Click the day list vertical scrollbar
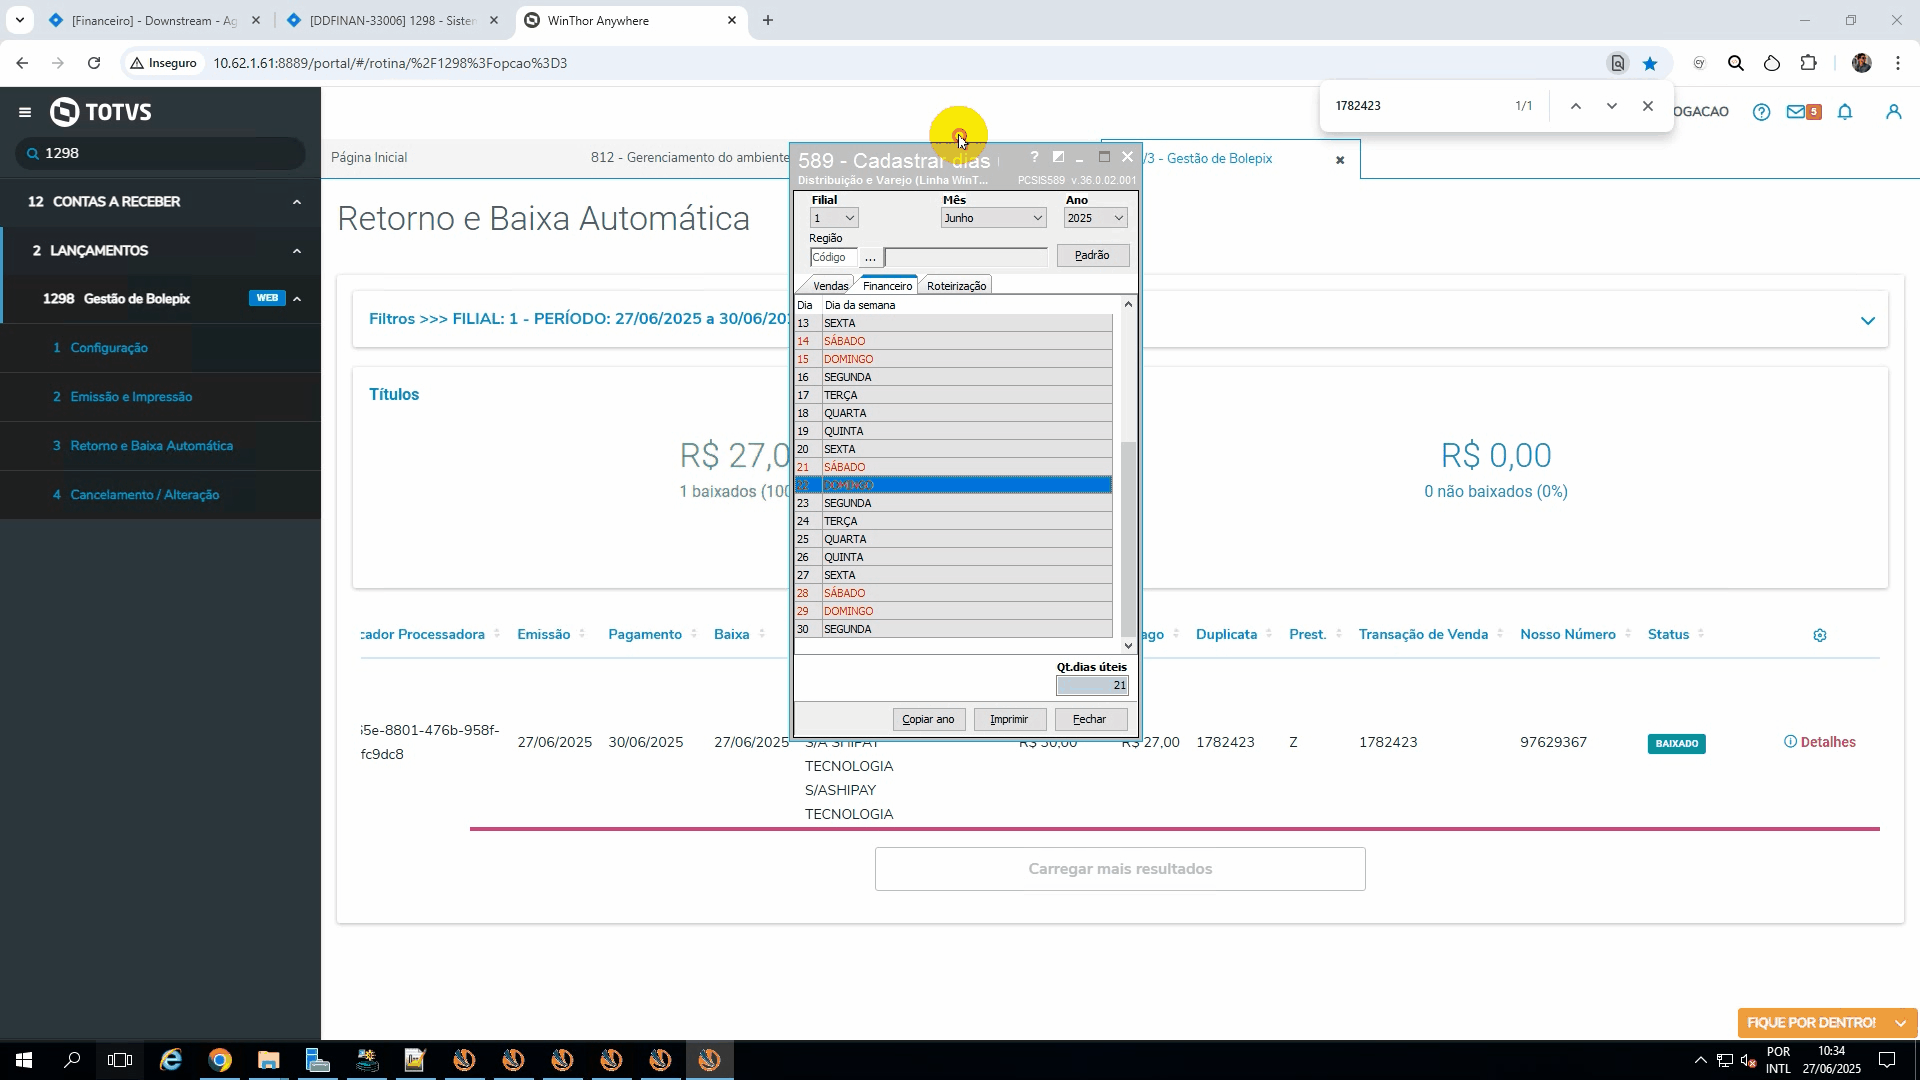The width and height of the screenshot is (1920, 1080). [x=1128, y=540]
